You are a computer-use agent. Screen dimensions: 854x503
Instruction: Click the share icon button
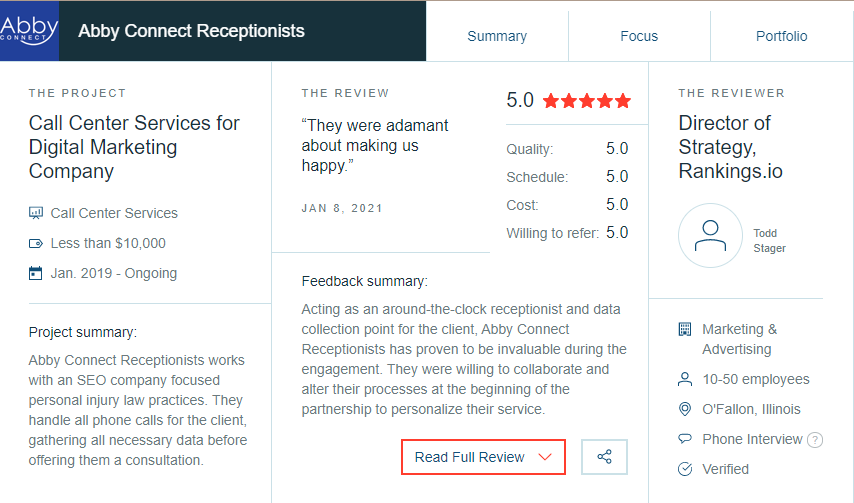(x=604, y=457)
